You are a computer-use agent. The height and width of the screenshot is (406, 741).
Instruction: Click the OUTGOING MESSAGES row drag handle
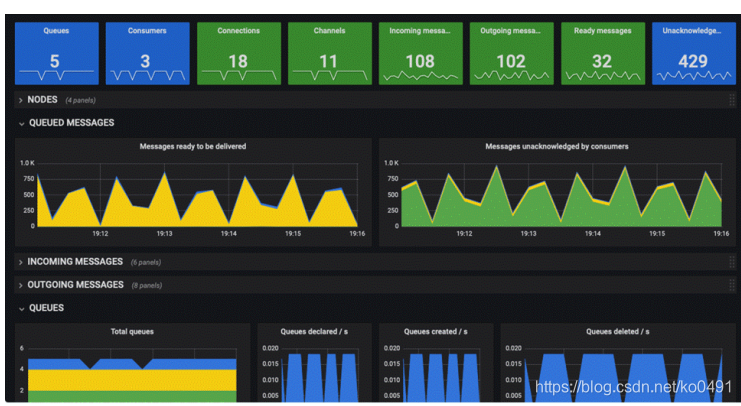(x=732, y=285)
